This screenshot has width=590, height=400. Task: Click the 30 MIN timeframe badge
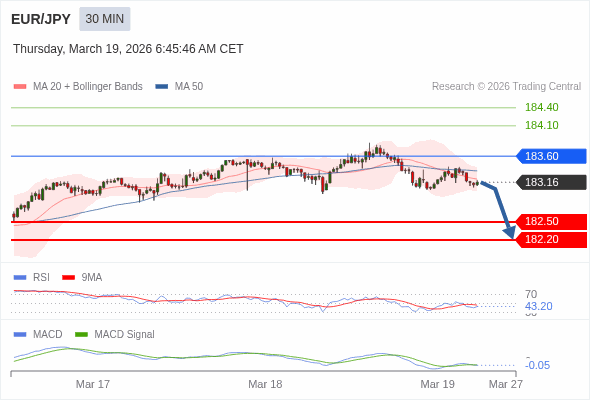(105, 19)
